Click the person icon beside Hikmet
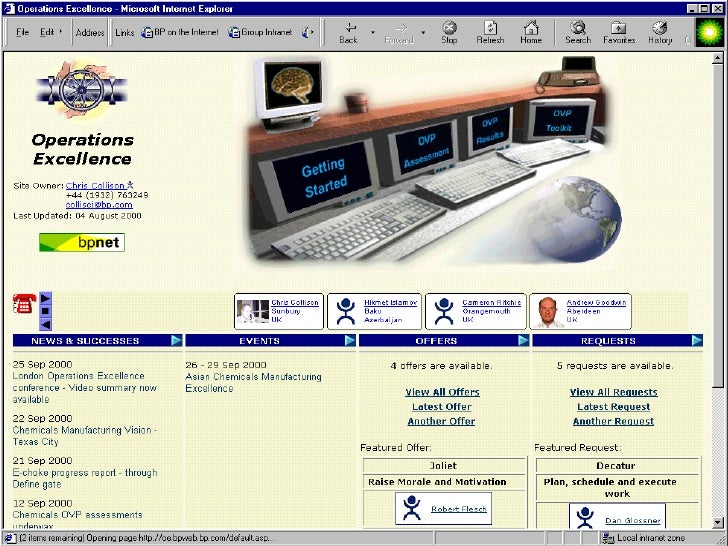This screenshot has height=546, width=728. coord(346,311)
